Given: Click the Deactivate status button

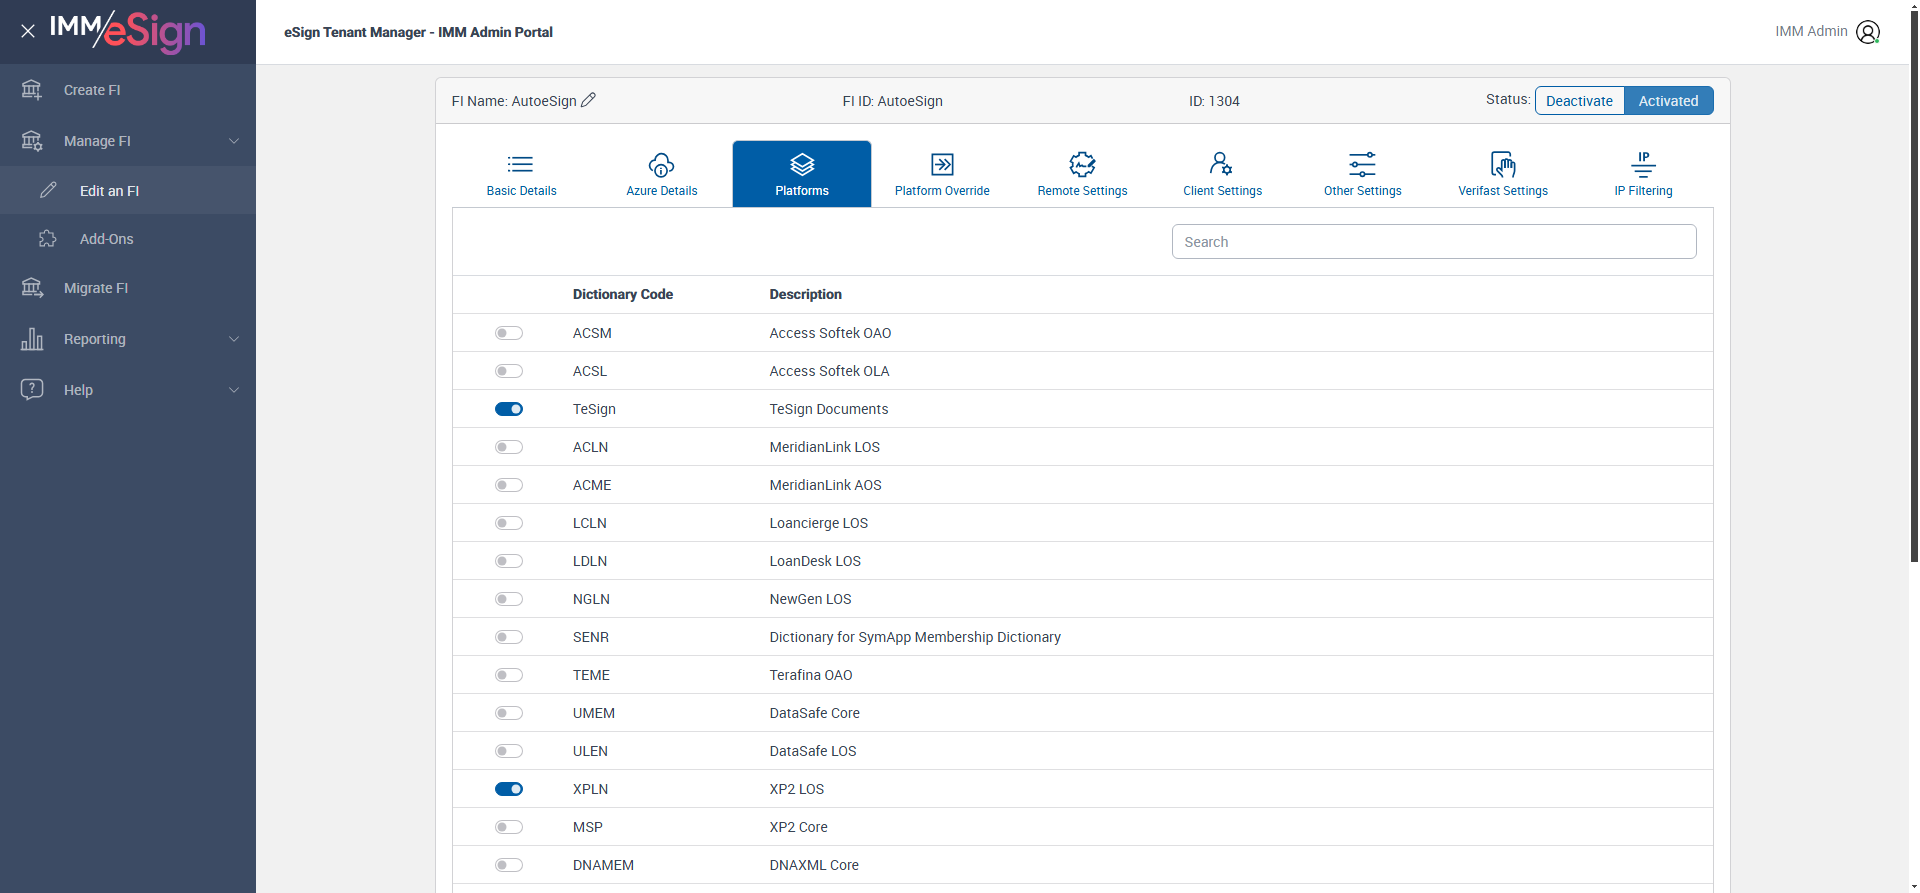Looking at the screenshot, I should point(1579,101).
